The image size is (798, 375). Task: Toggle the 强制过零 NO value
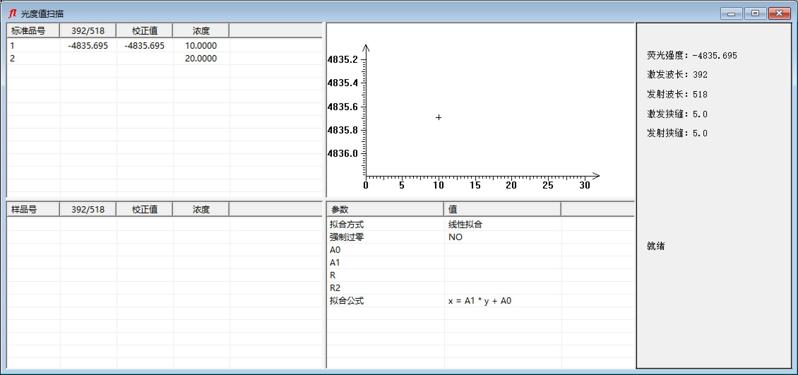[x=455, y=237]
